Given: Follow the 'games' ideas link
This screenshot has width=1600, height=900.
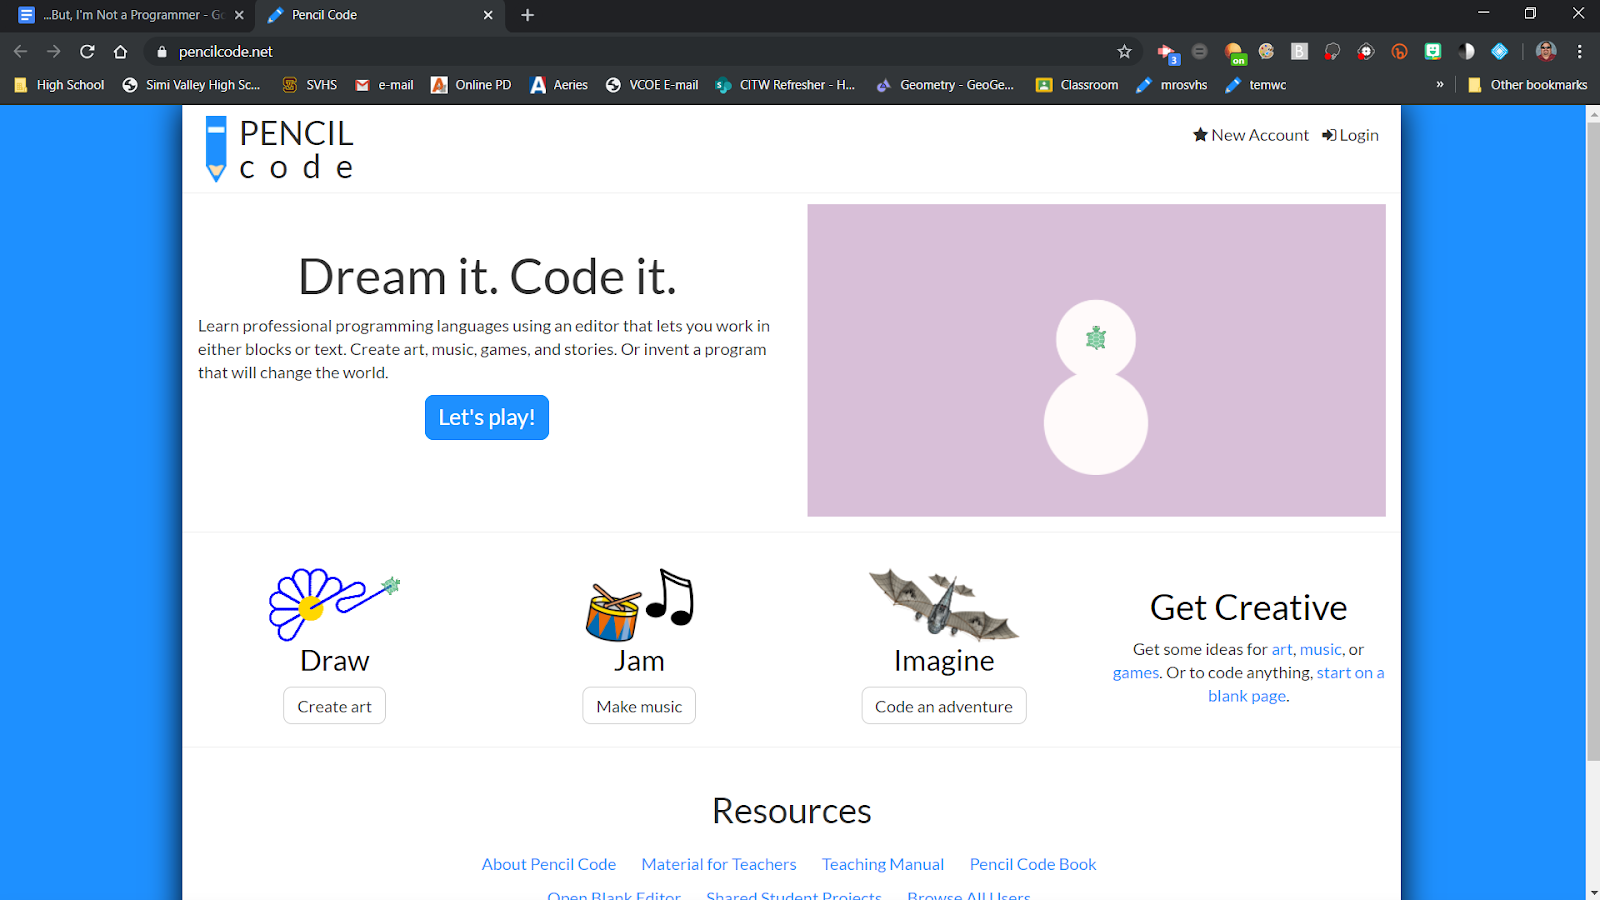Looking at the screenshot, I should pyautogui.click(x=1136, y=673).
